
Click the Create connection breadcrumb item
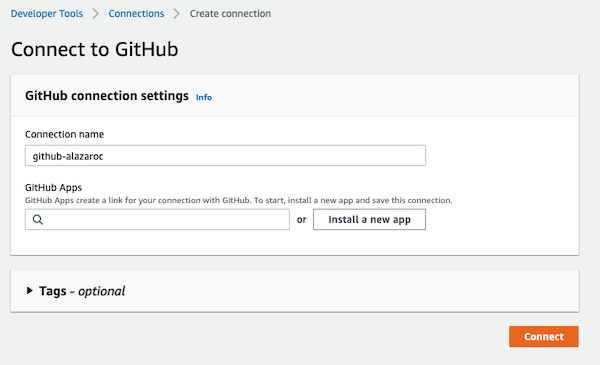230,14
